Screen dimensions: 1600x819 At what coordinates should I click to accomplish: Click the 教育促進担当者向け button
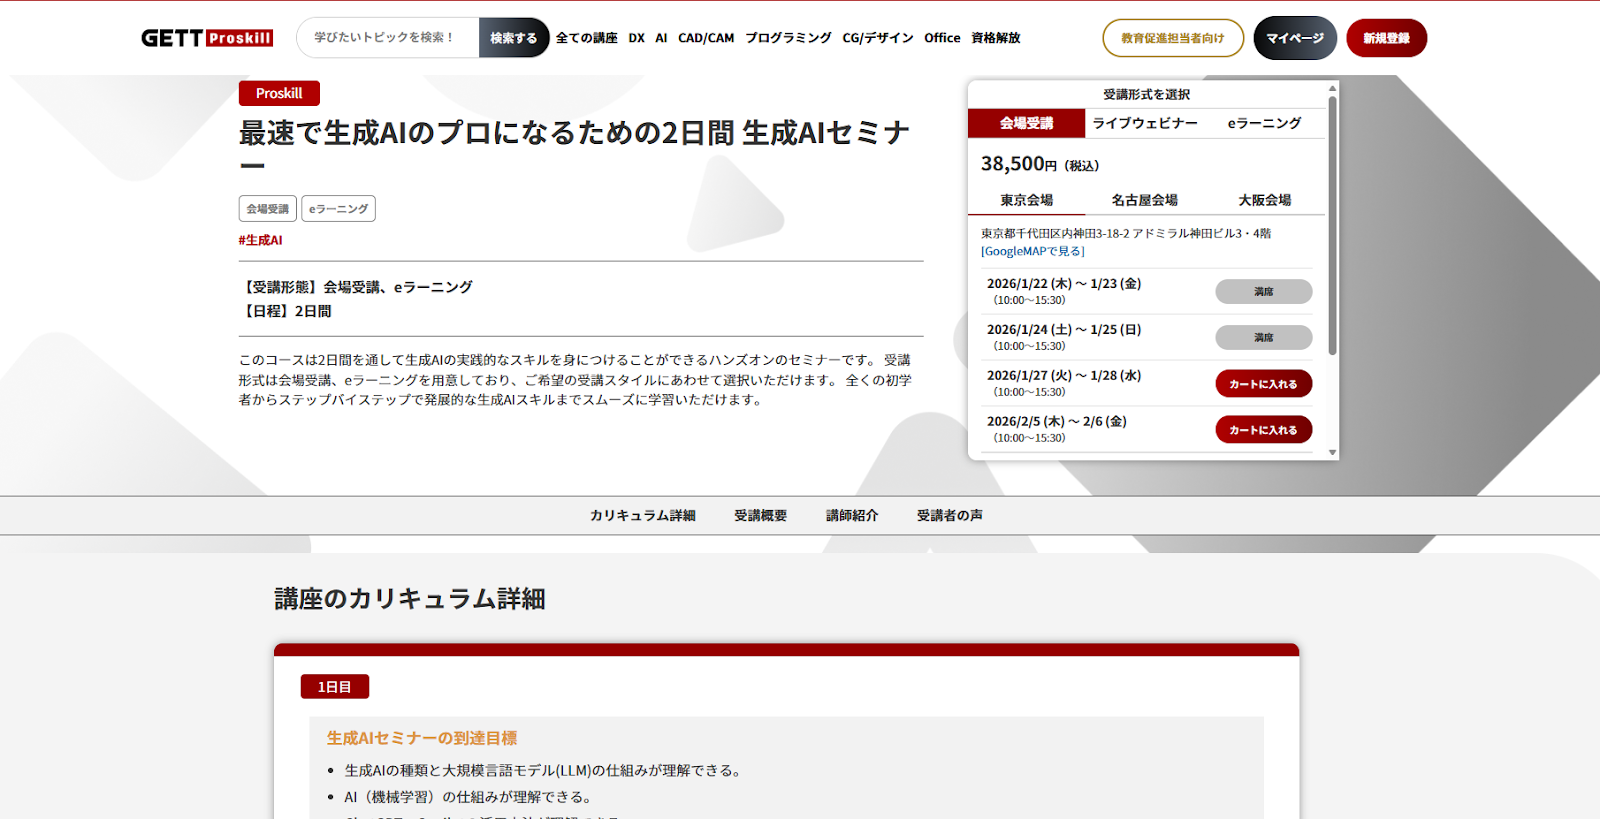(1172, 38)
